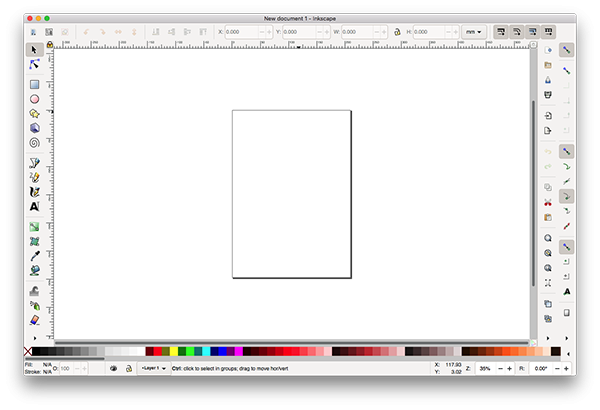Click the Save document icon
The height and width of the screenshot is (410, 600).
coord(548,80)
